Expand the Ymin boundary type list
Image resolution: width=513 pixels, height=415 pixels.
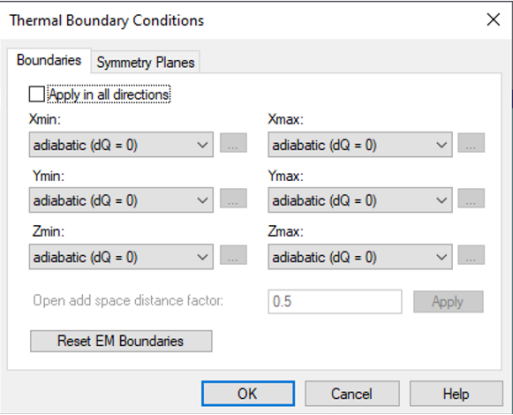(x=121, y=200)
